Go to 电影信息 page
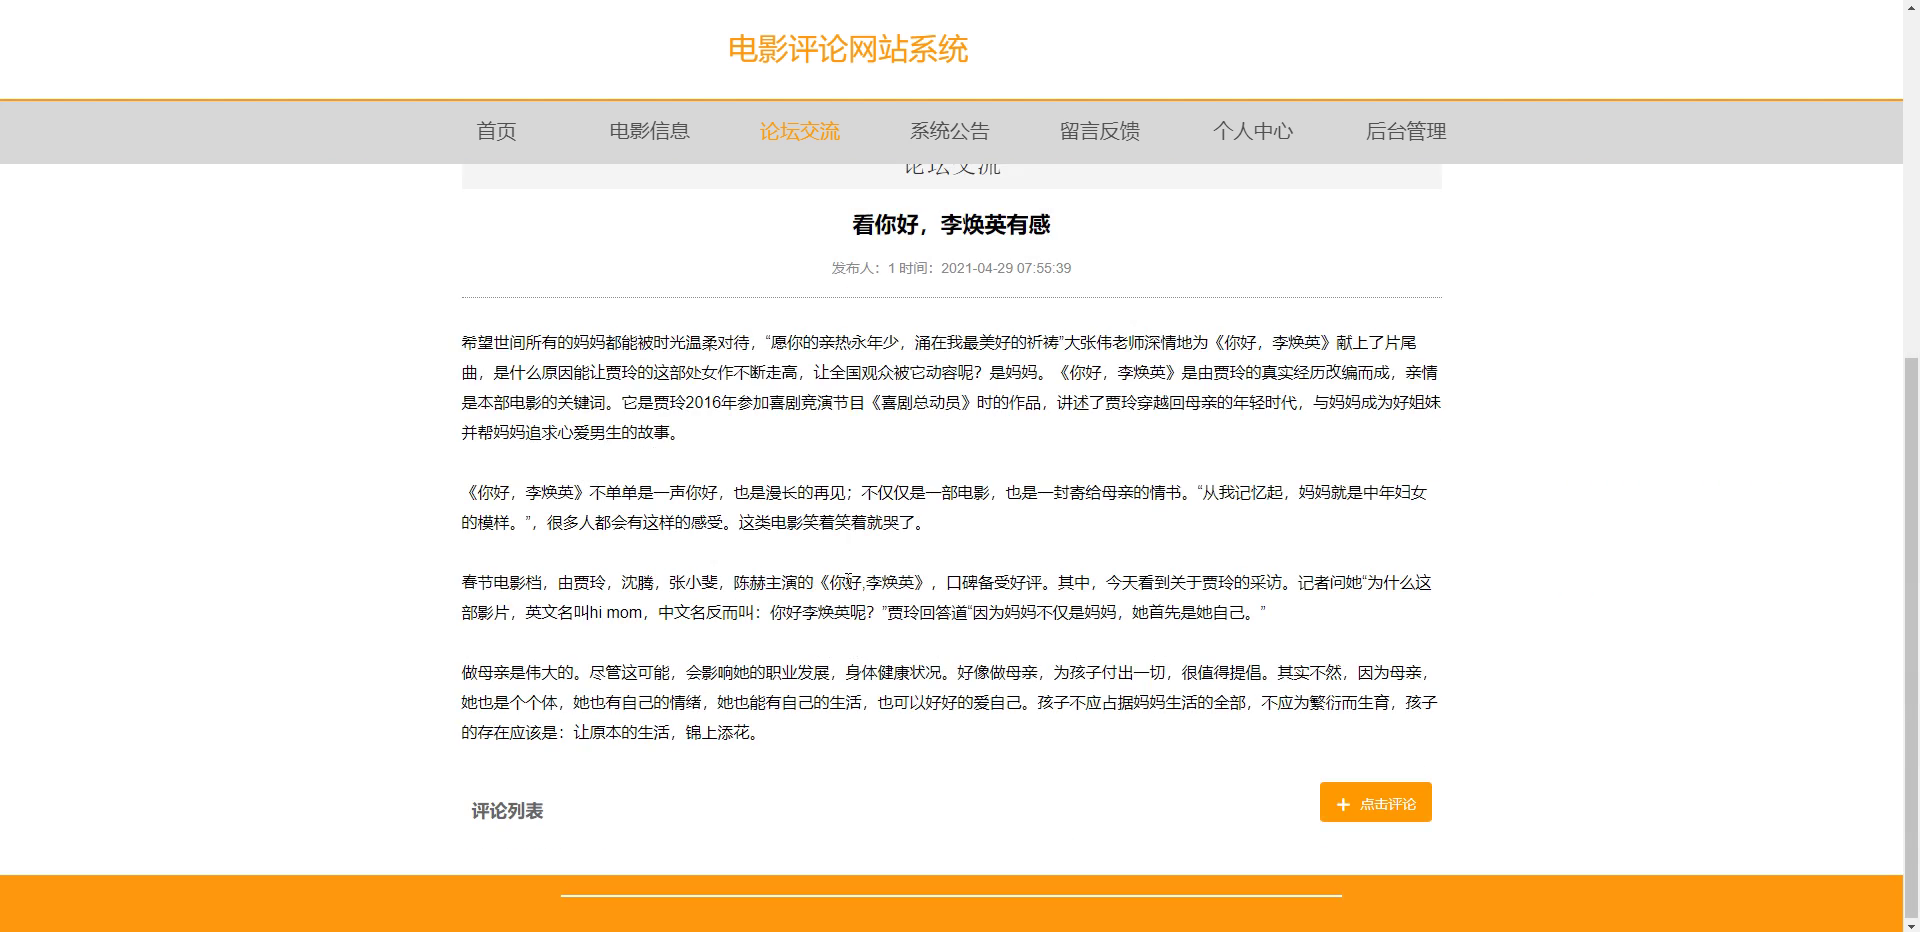 point(649,131)
